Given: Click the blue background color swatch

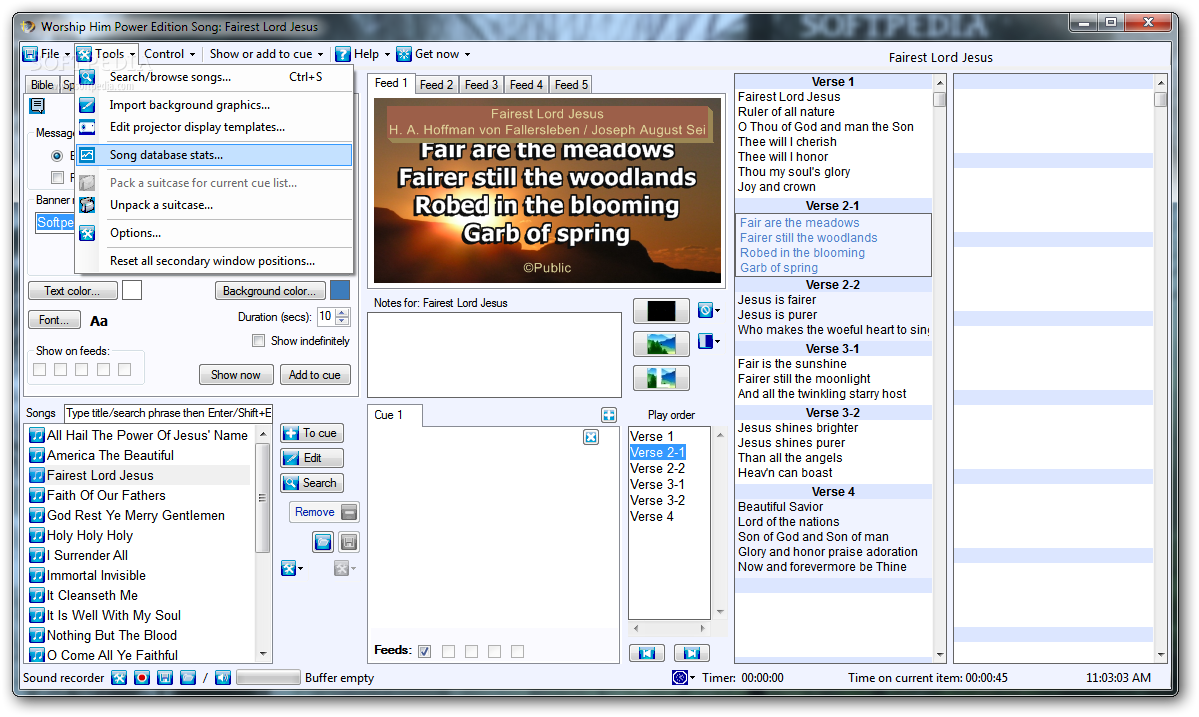Looking at the screenshot, I should pos(340,290).
